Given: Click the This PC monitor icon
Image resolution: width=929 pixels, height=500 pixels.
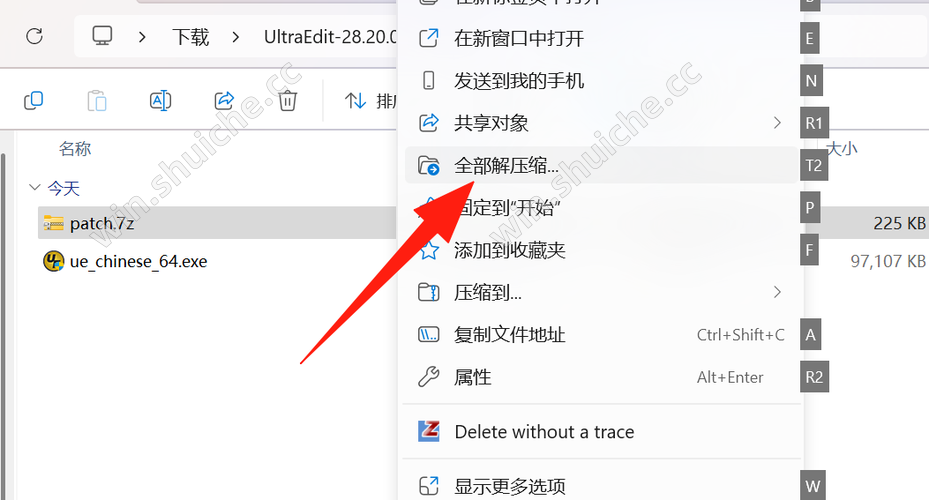Looking at the screenshot, I should point(102,36).
